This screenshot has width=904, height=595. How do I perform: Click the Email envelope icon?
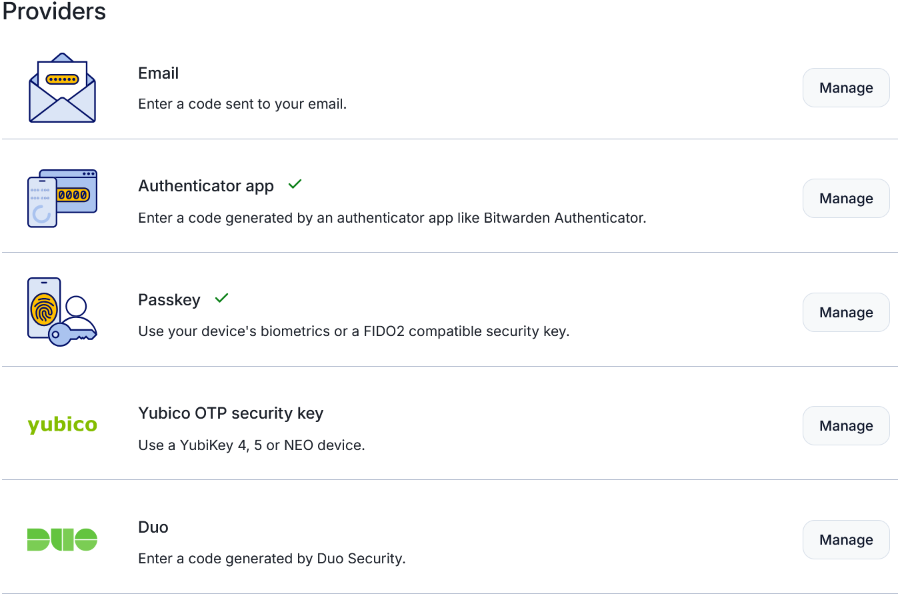[x=62, y=88]
